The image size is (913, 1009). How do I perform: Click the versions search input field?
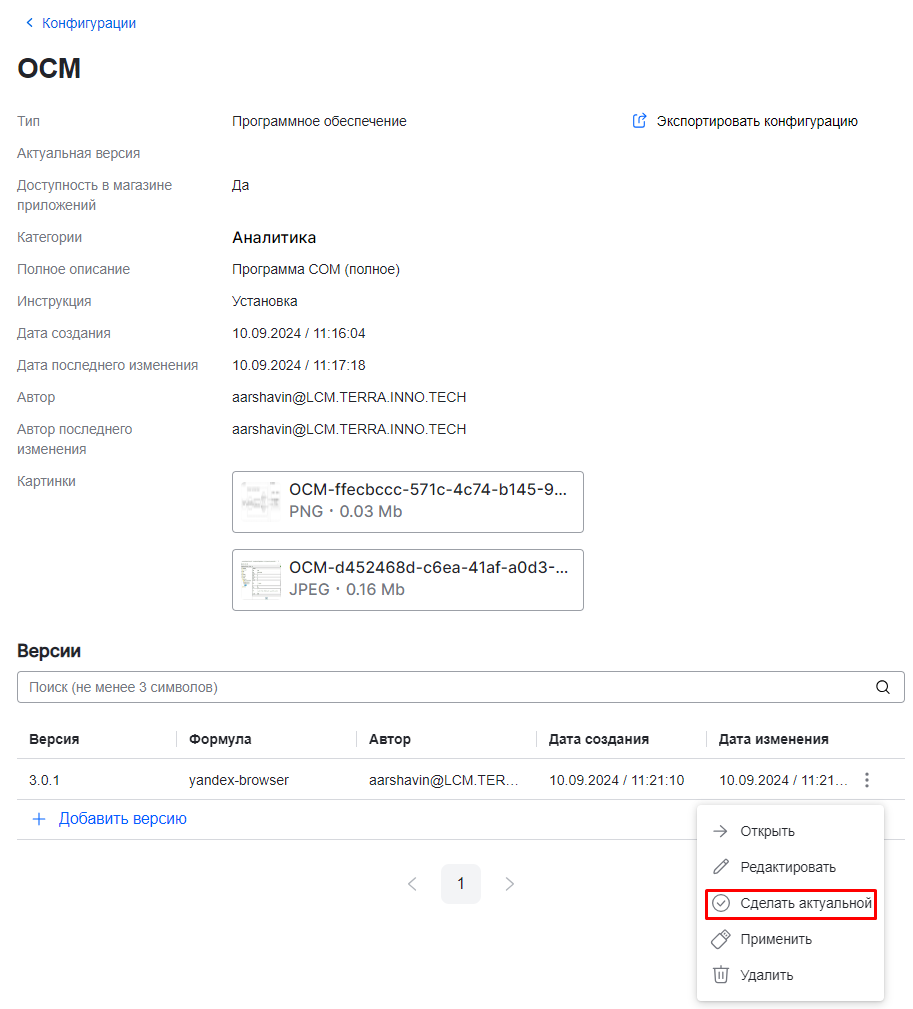point(440,687)
